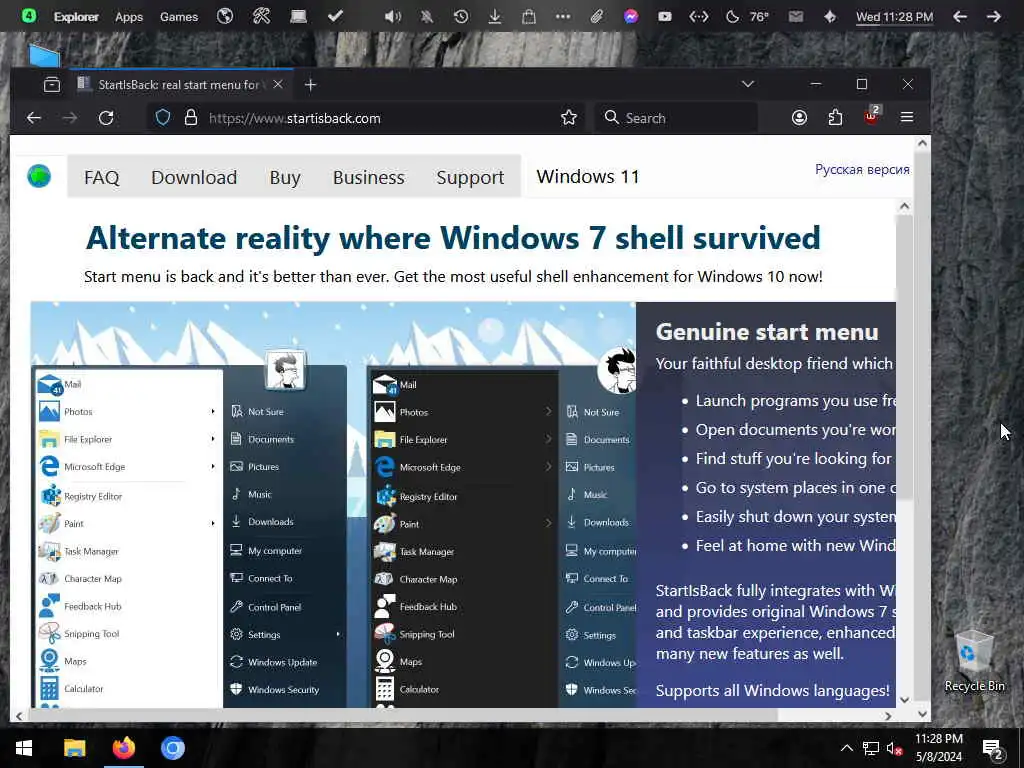Click the Wed 11:28 PM clock in top bar
Viewport: 1024px width, 768px height.
point(895,16)
